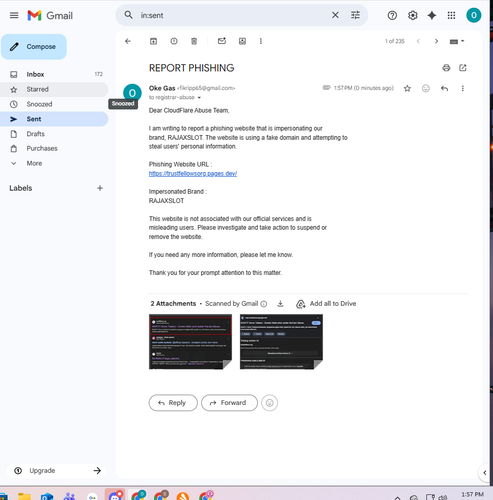Viewport: 493px width, 500px height.
Task: Click Add all to Drive
Action: pyautogui.click(x=326, y=304)
